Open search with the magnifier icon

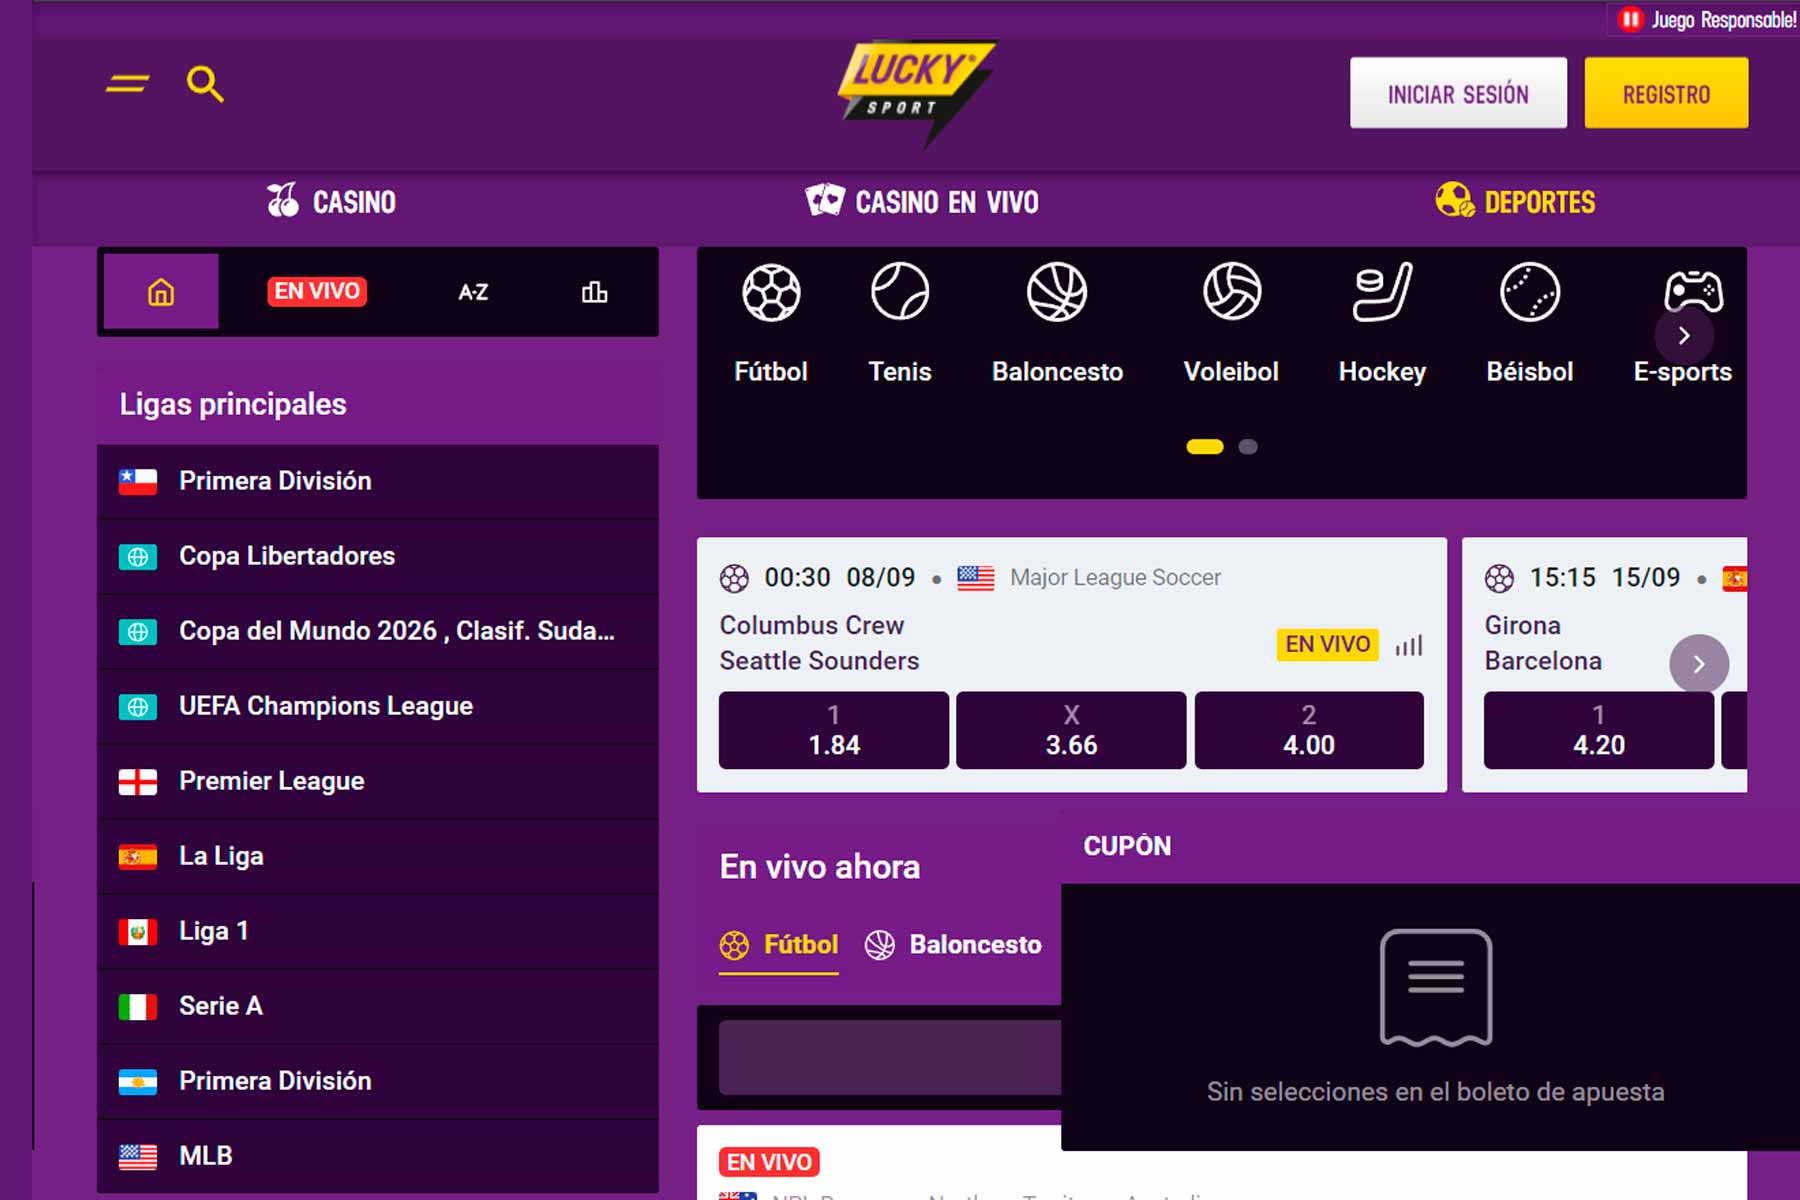tap(205, 84)
